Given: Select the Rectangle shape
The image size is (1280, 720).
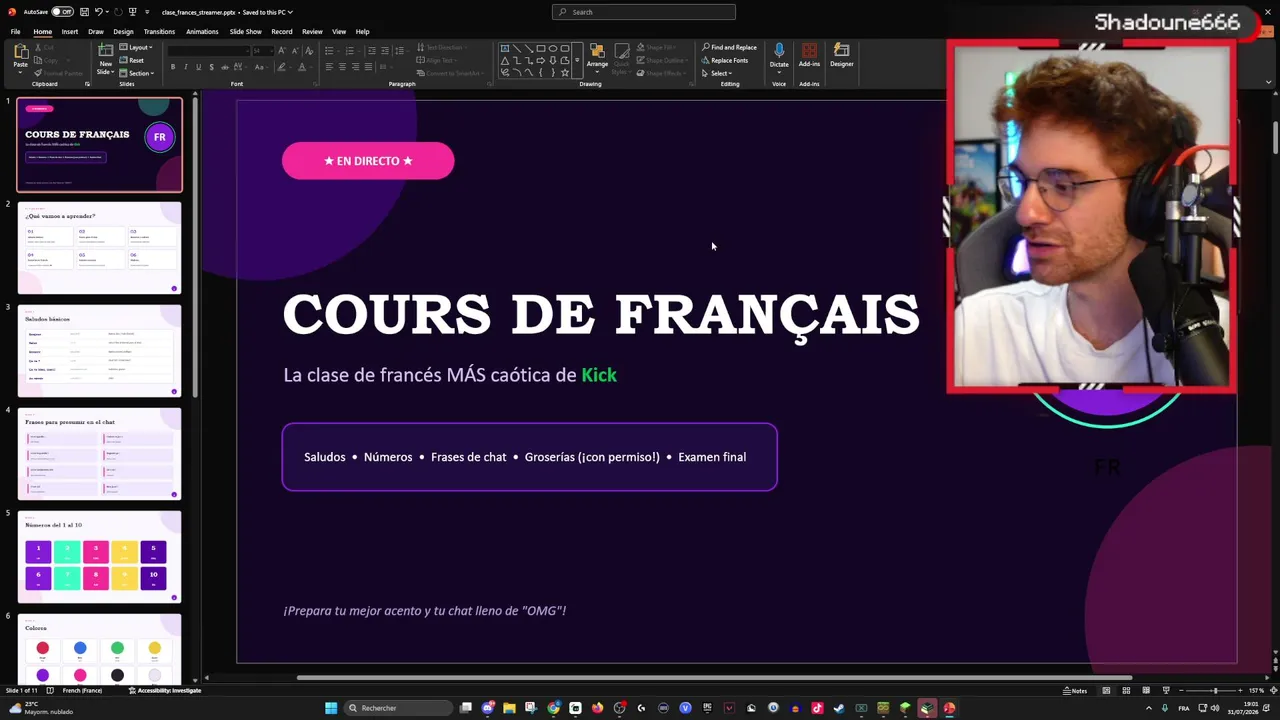Looking at the screenshot, I should coord(541,48).
